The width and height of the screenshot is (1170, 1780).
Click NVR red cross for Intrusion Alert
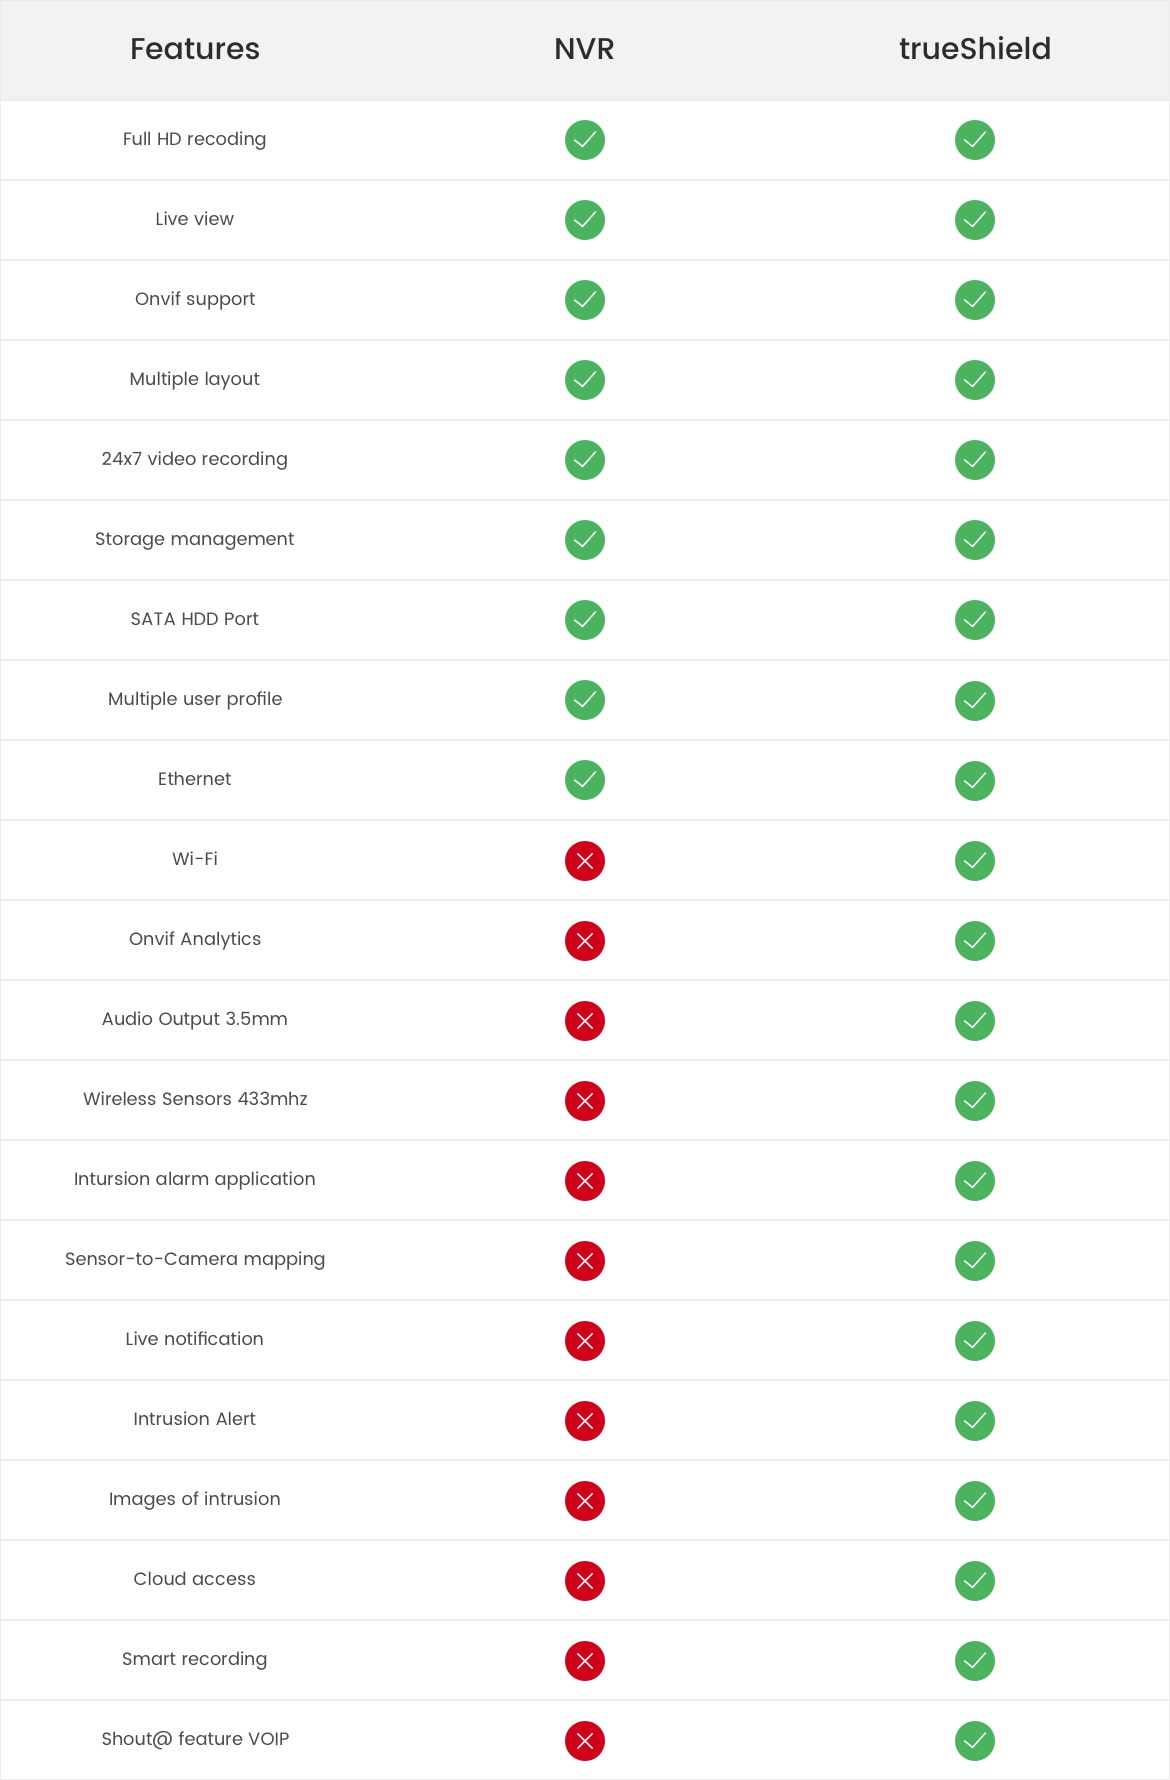tap(585, 1421)
